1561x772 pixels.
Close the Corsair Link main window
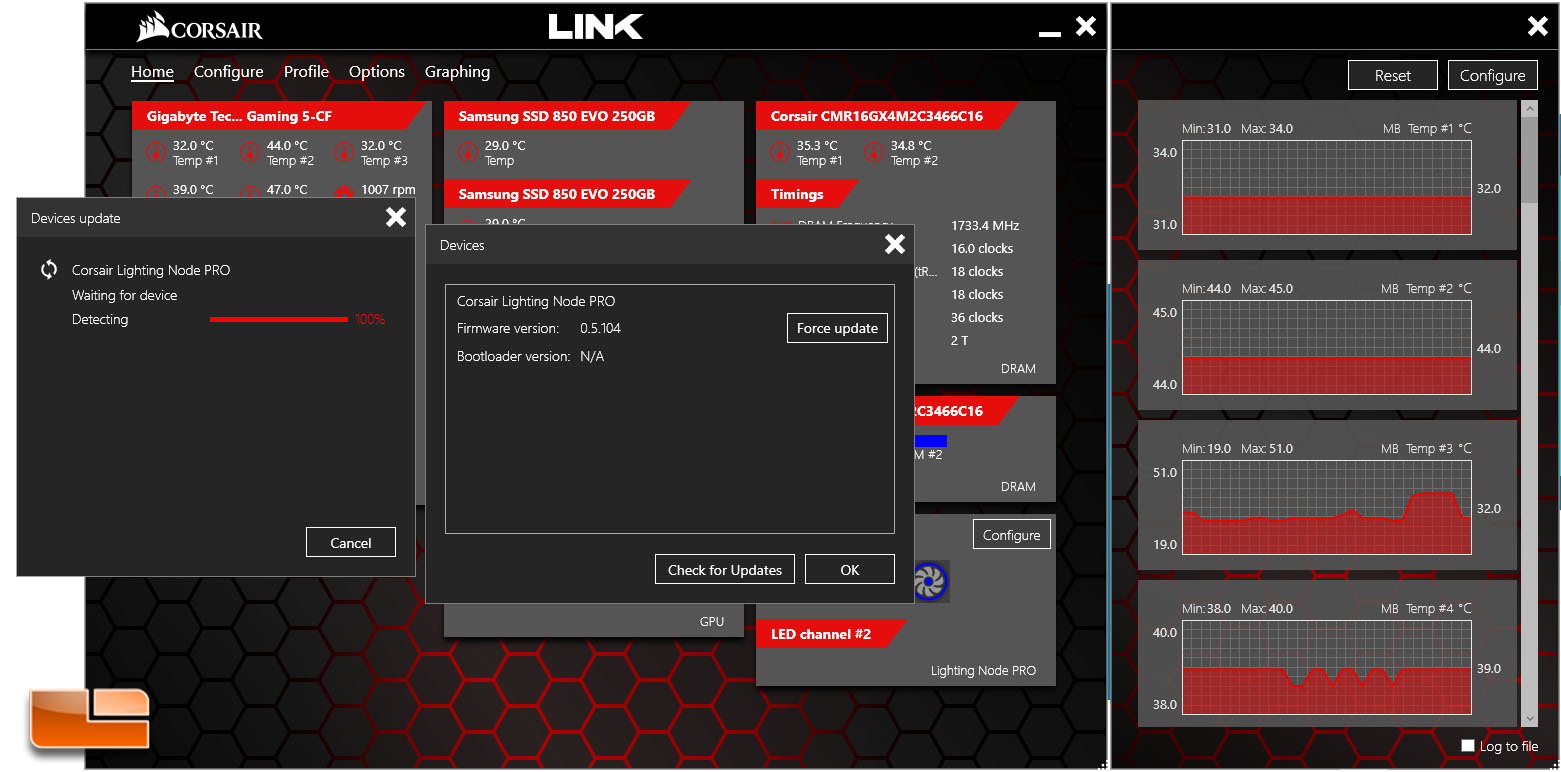pyautogui.click(x=1086, y=27)
